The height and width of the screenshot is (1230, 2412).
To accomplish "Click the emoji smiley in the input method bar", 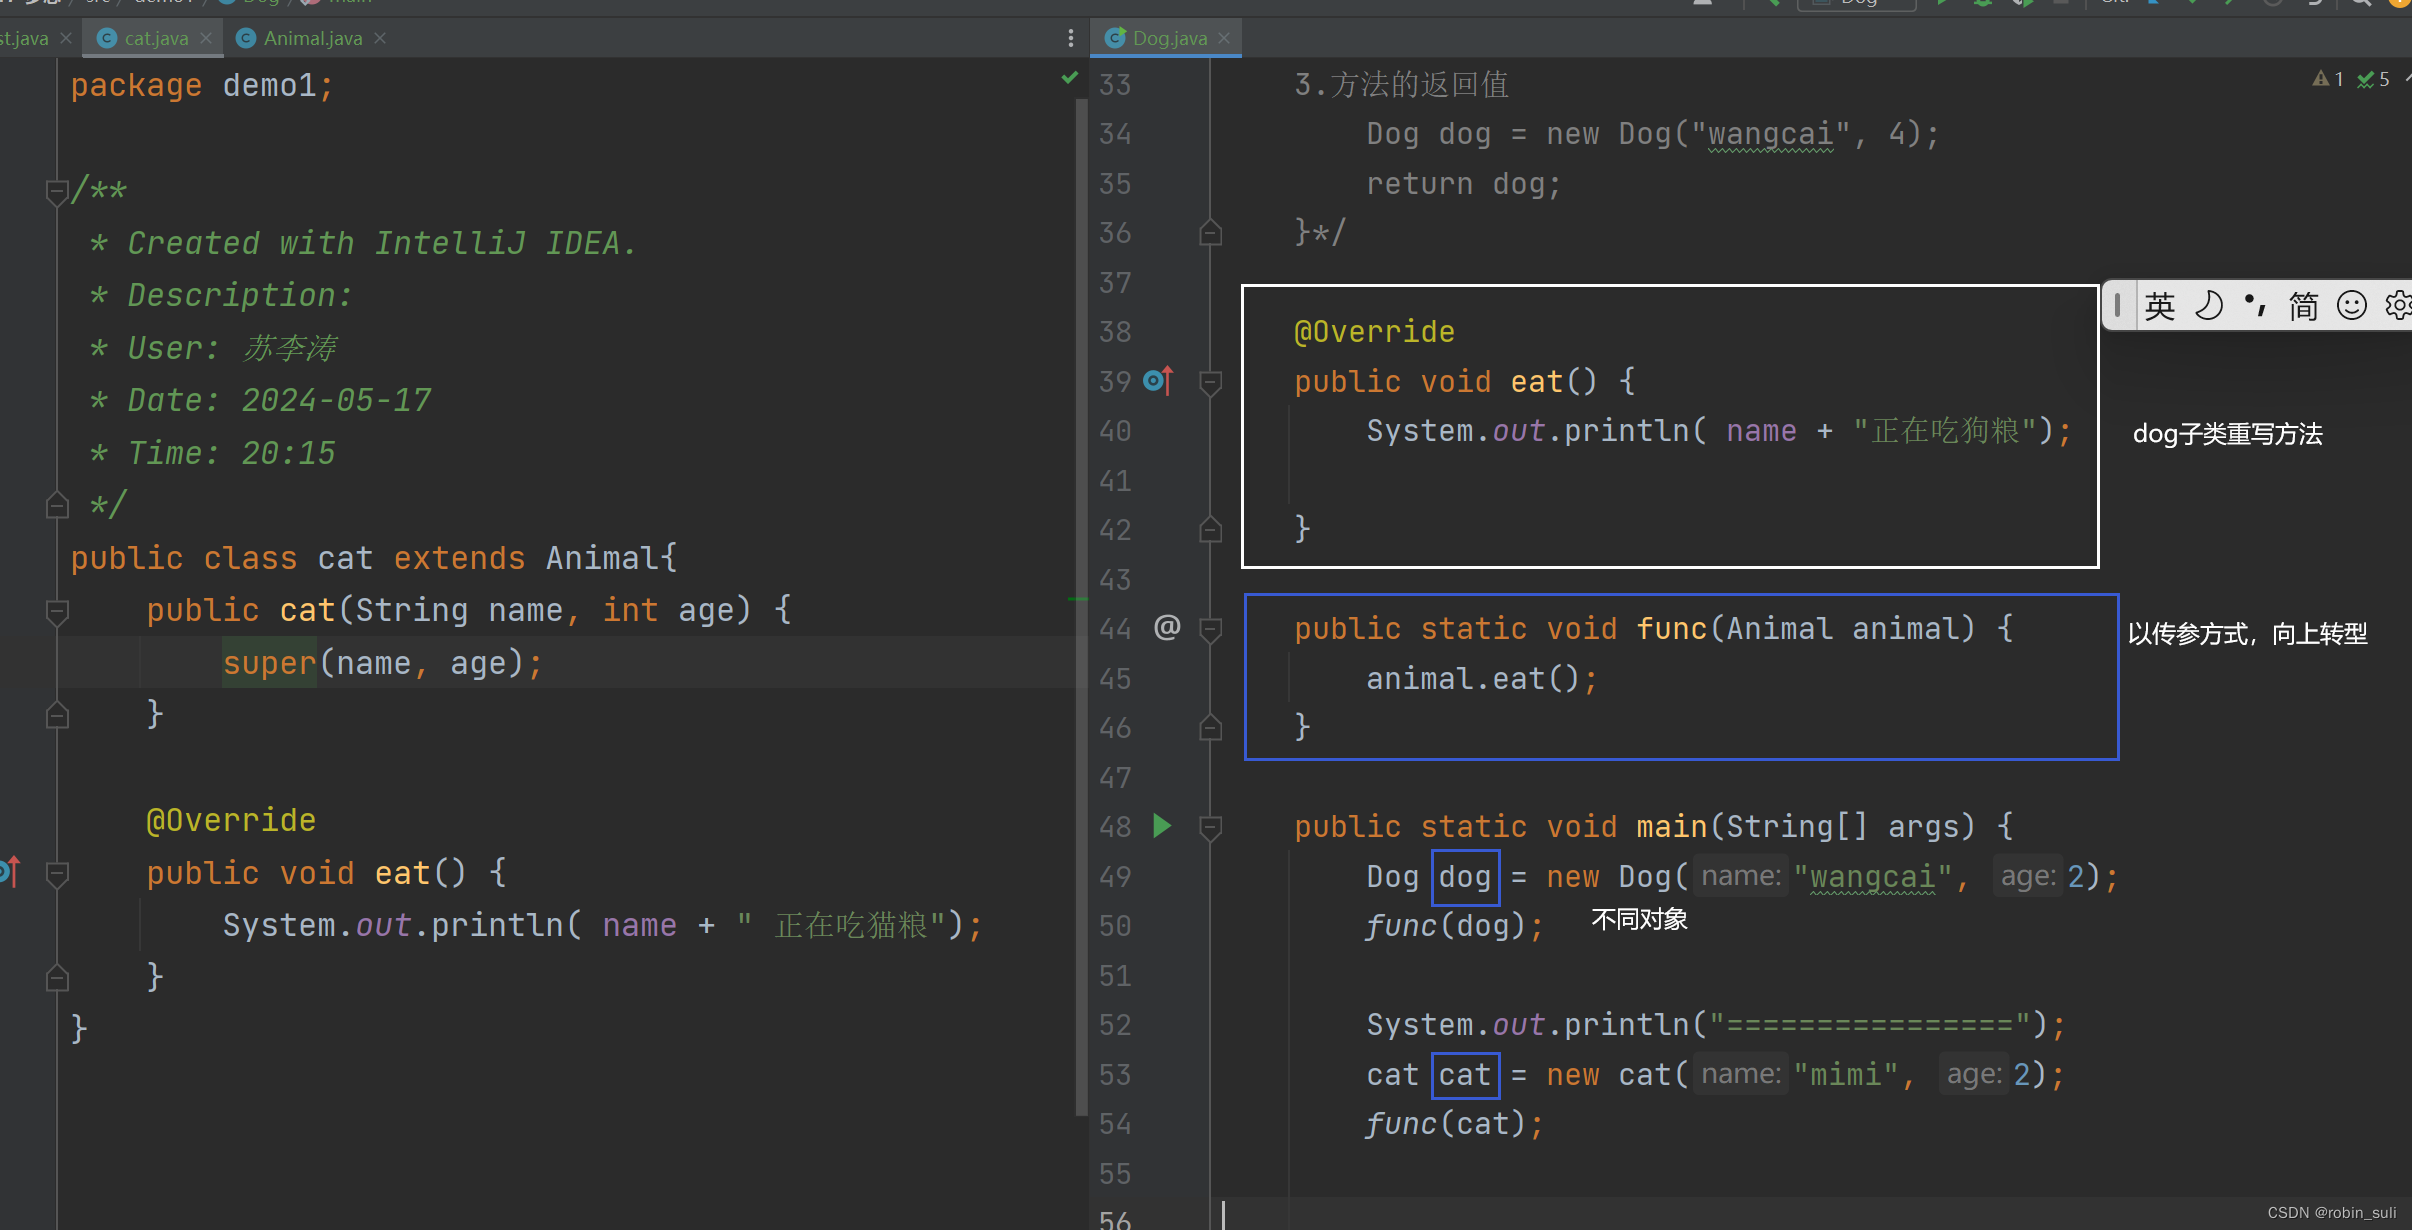I will coord(2351,305).
